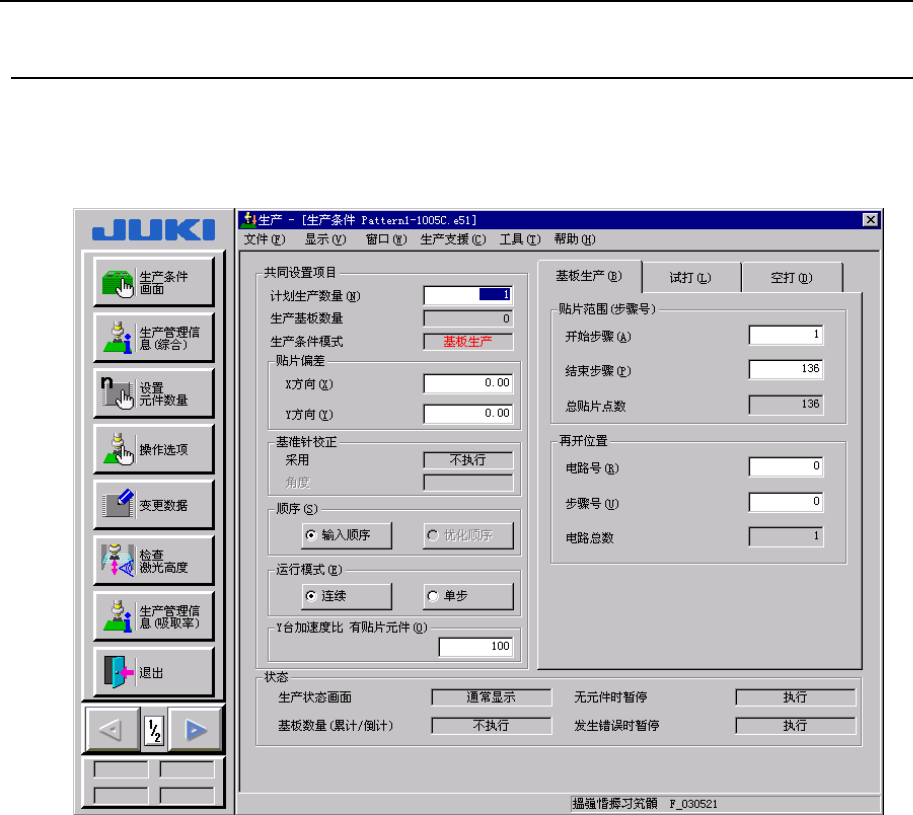Click the 退出 exit icon
This screenshot has height=815, width=913.
coord(154,672)
